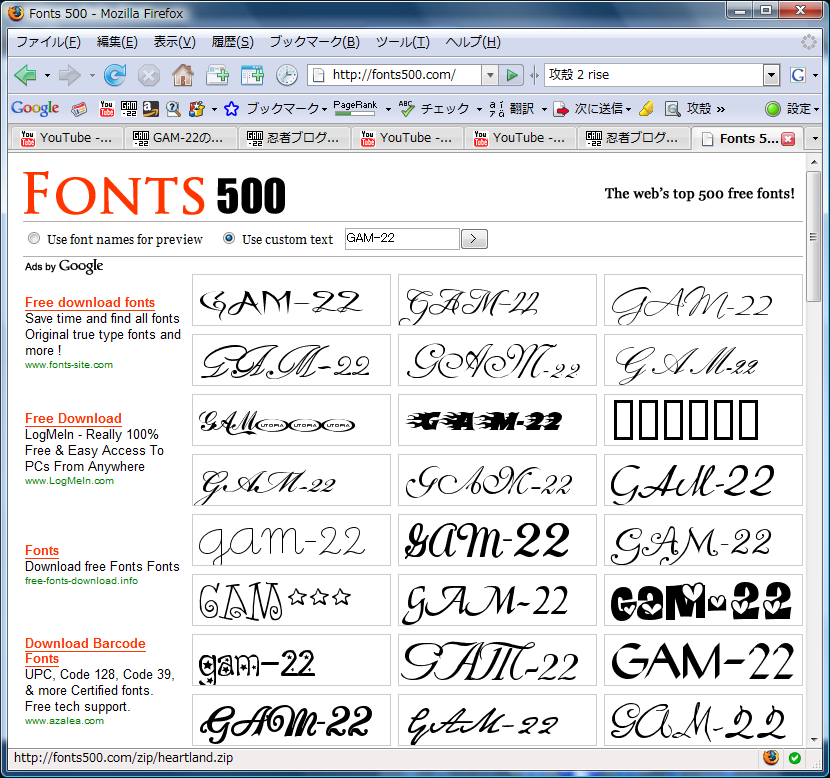
Task: Click the www.azalea.com ad URL
Action: pos(64,720)
